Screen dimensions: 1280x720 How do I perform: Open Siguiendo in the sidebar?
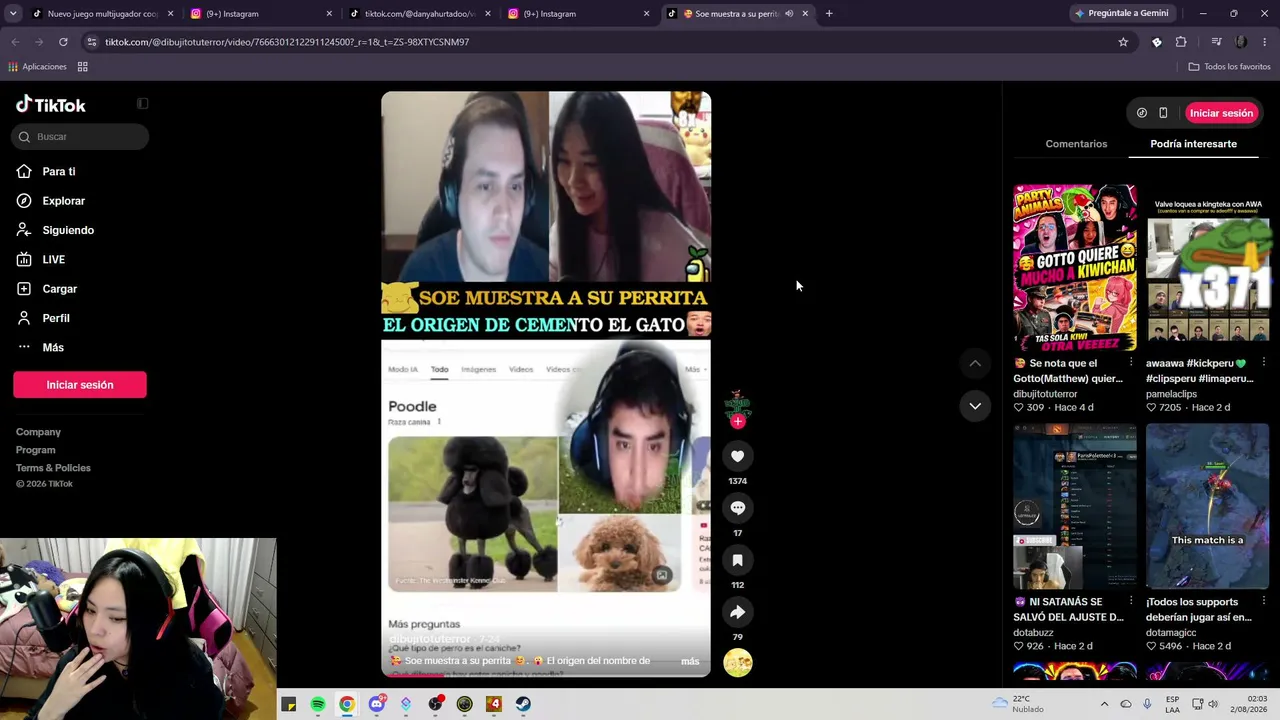click(68, 230)
